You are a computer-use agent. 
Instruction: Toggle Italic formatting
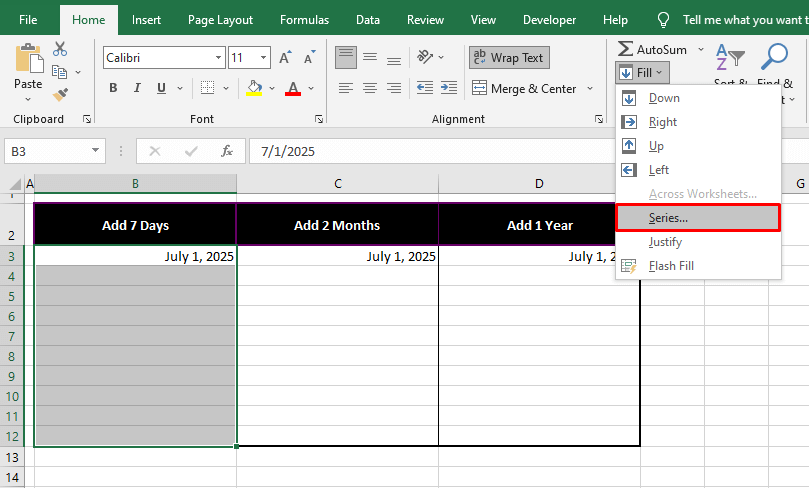[x=137, y=88]
